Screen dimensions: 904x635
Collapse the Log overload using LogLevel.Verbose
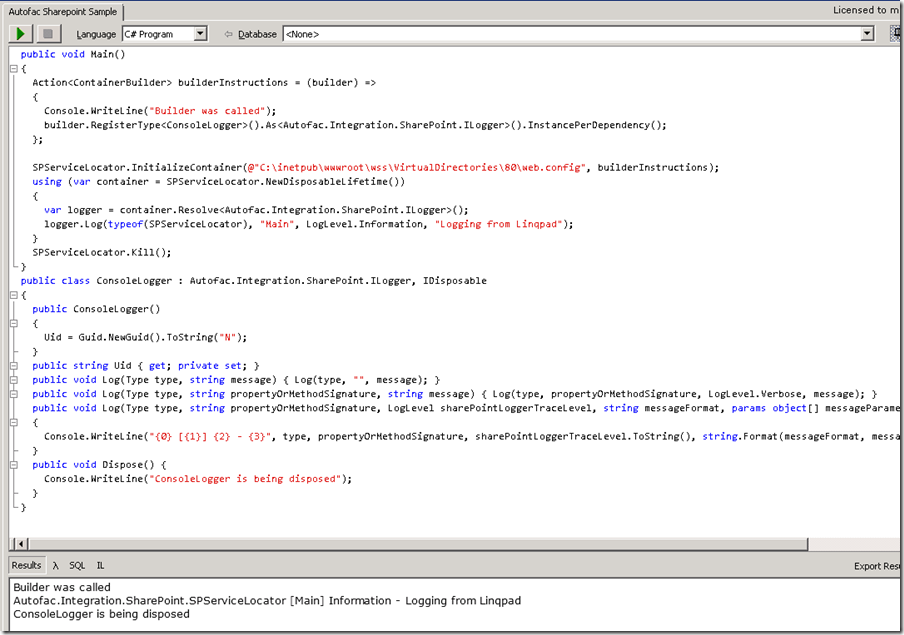pyautogui.click(x=14, y=394)
